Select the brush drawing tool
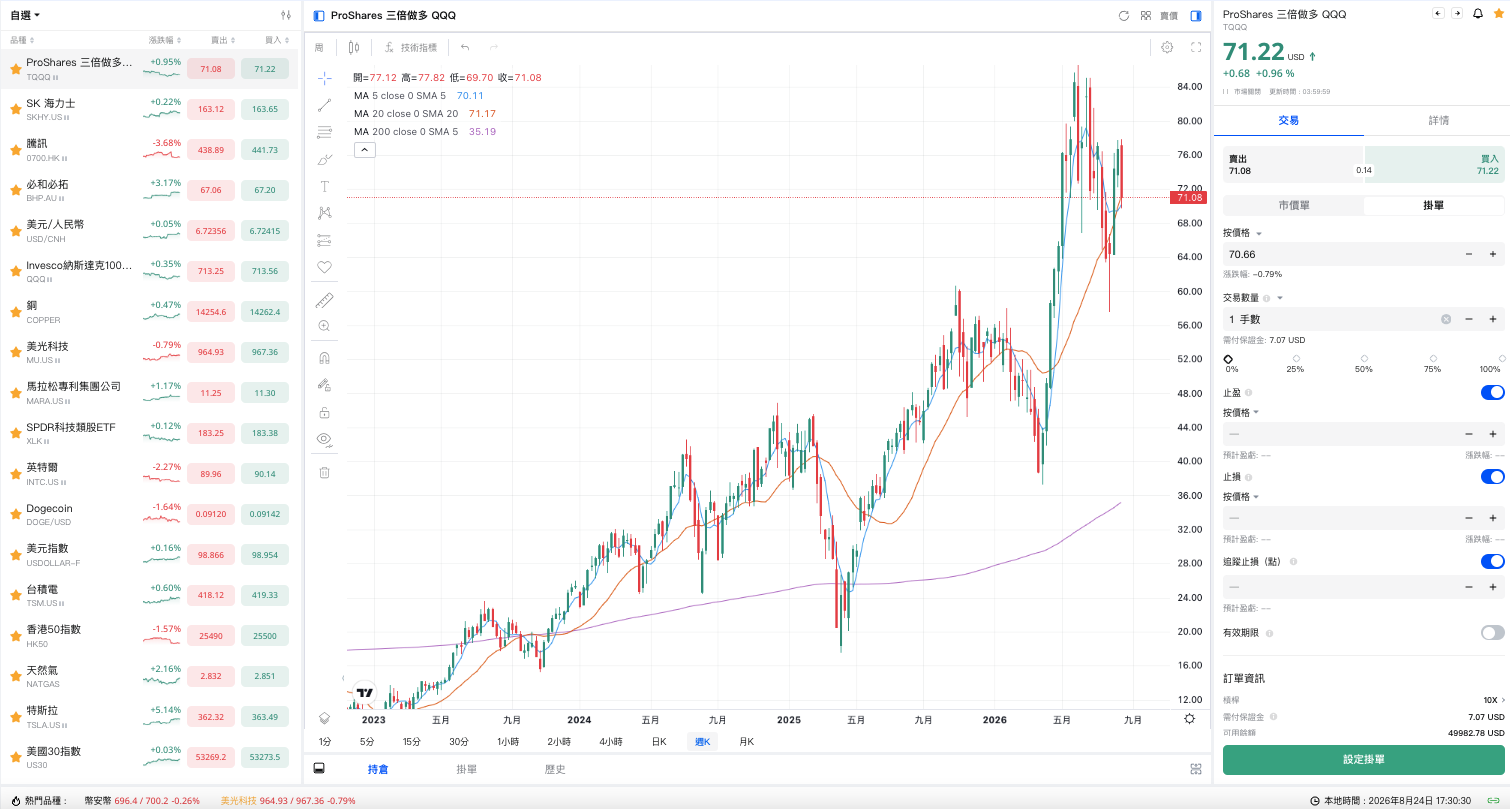The width and height of the screenshot is (1510, 809). (324, 159)
